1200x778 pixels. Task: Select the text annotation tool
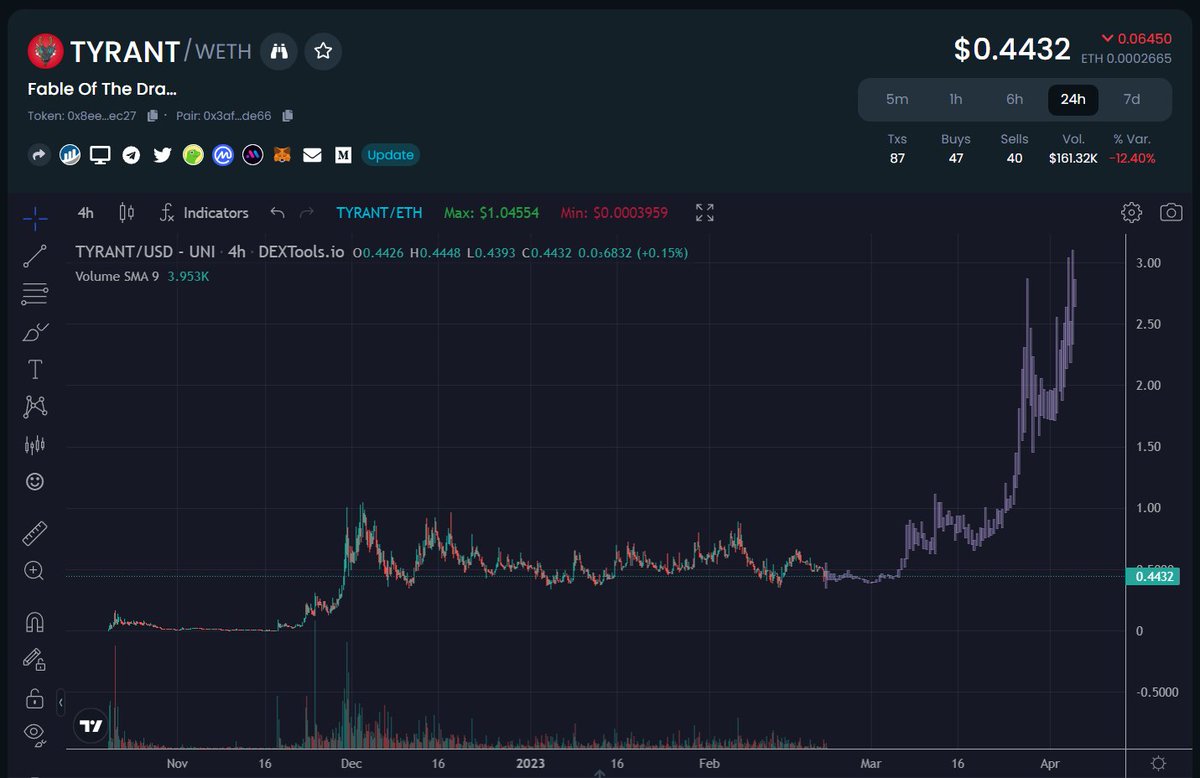click(x=34, y=370)
